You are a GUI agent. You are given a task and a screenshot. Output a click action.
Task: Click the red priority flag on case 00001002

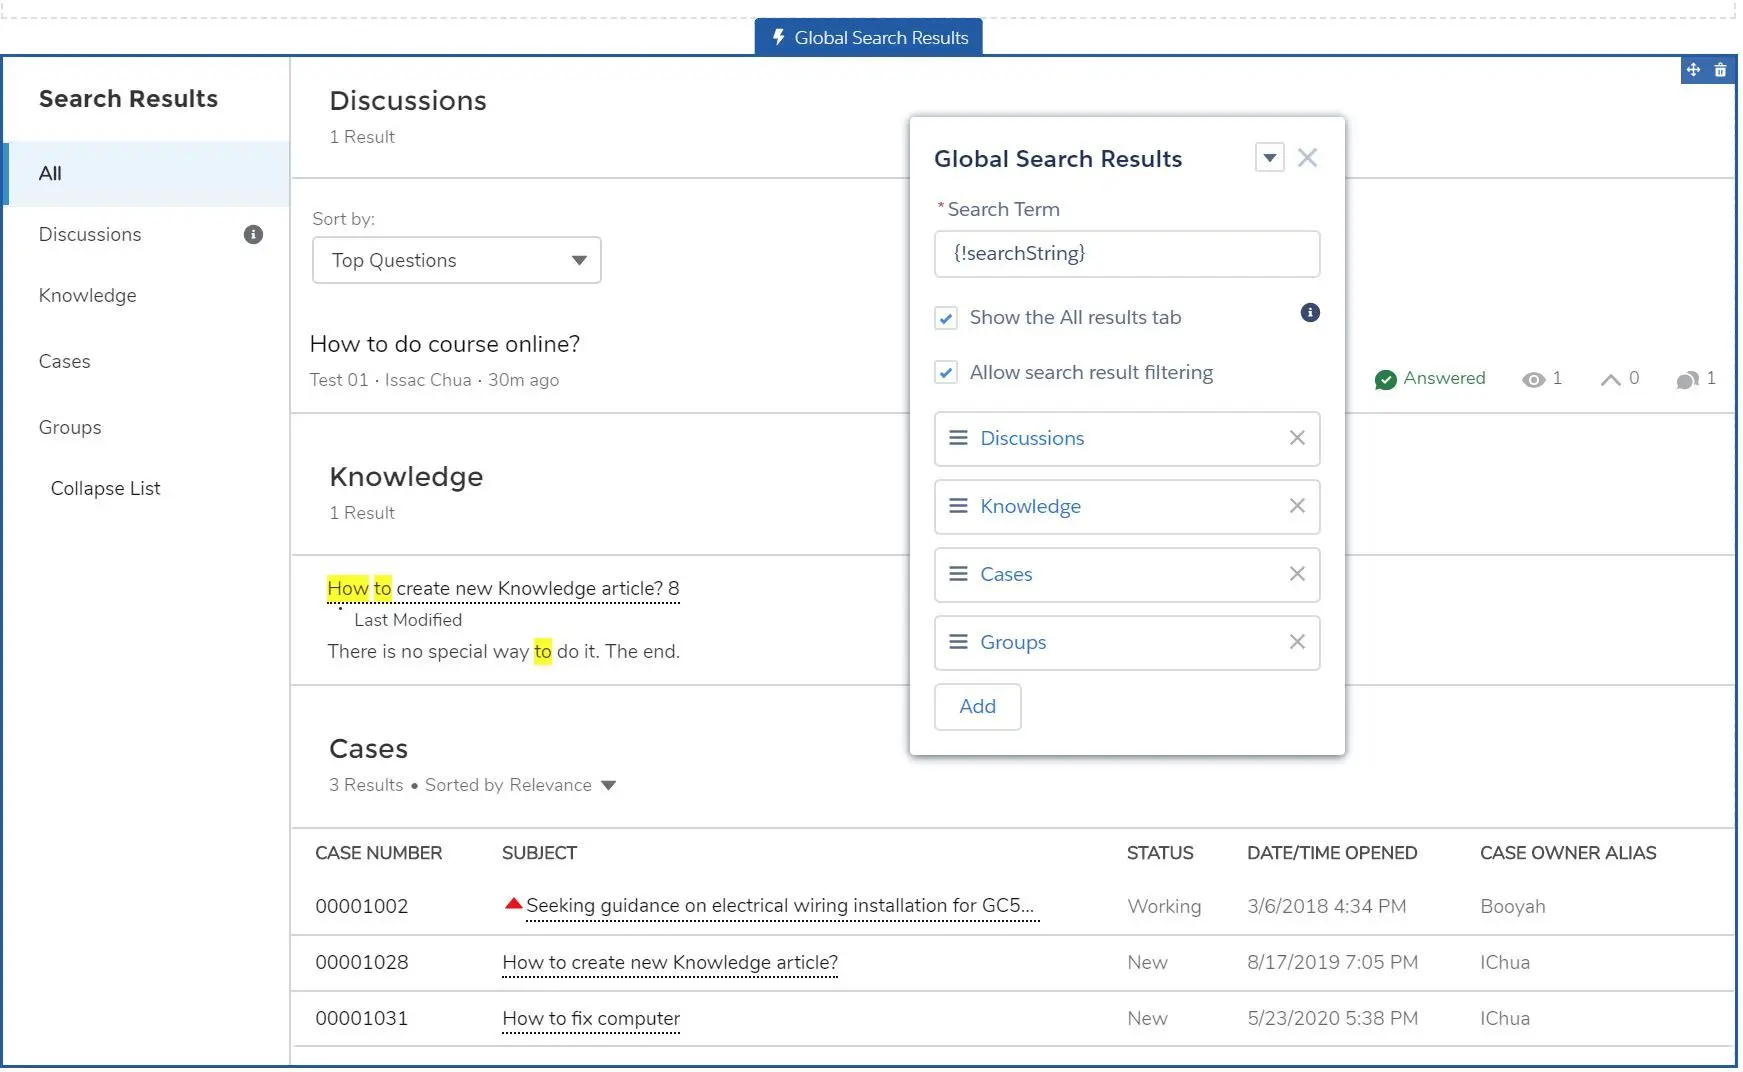click(513, 904)
